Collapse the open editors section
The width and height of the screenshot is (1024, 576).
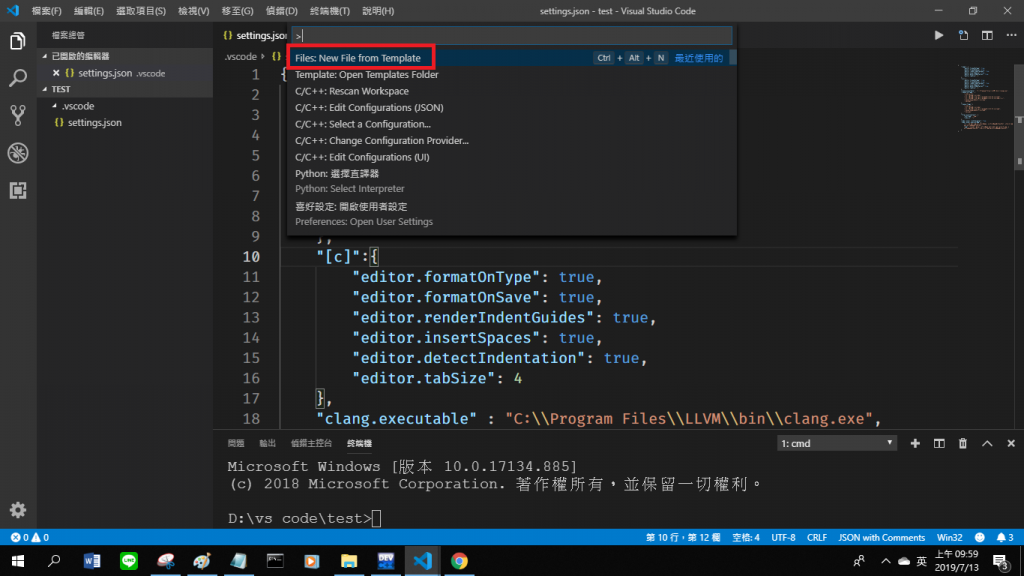click(x=45, y=56)
